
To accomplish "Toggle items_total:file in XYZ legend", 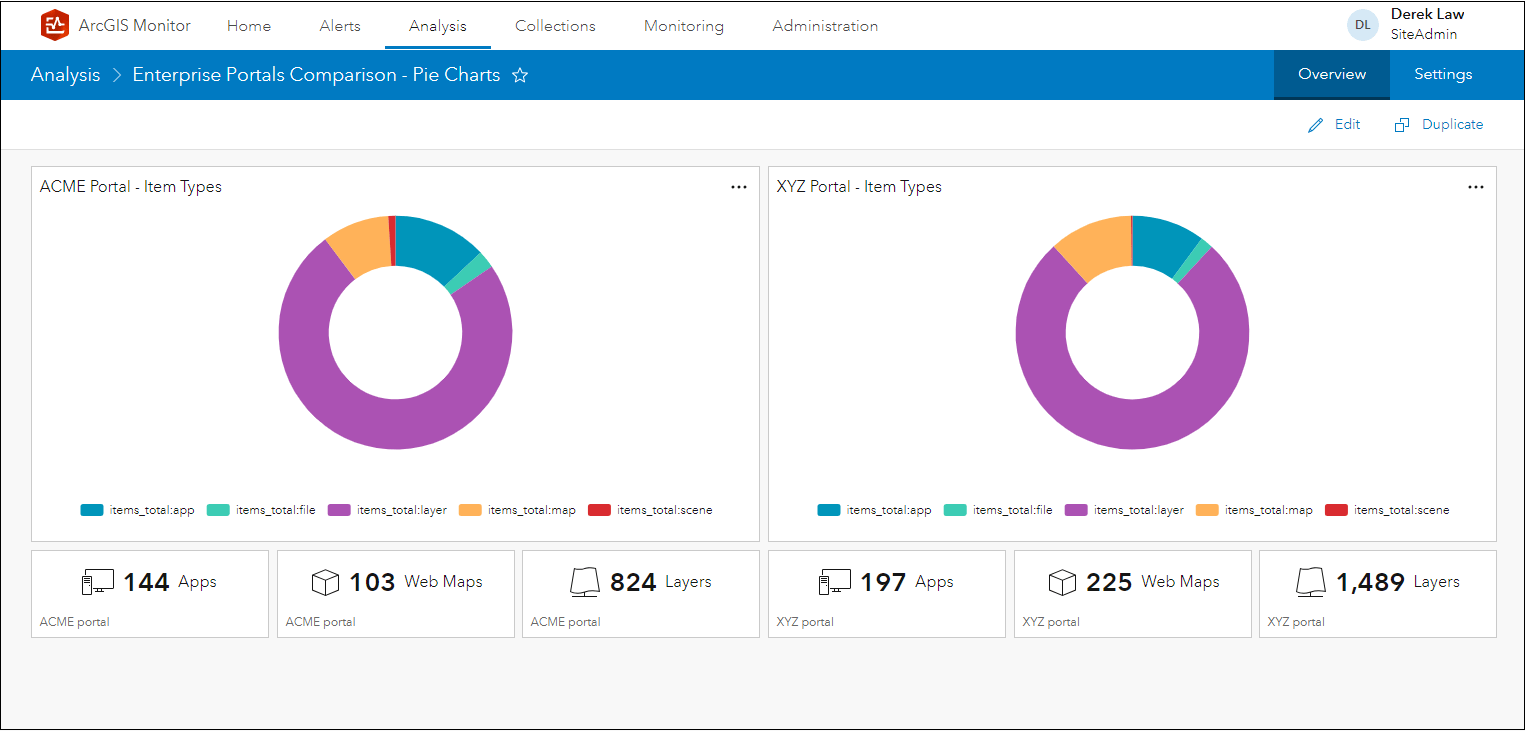I will point(998,510).
